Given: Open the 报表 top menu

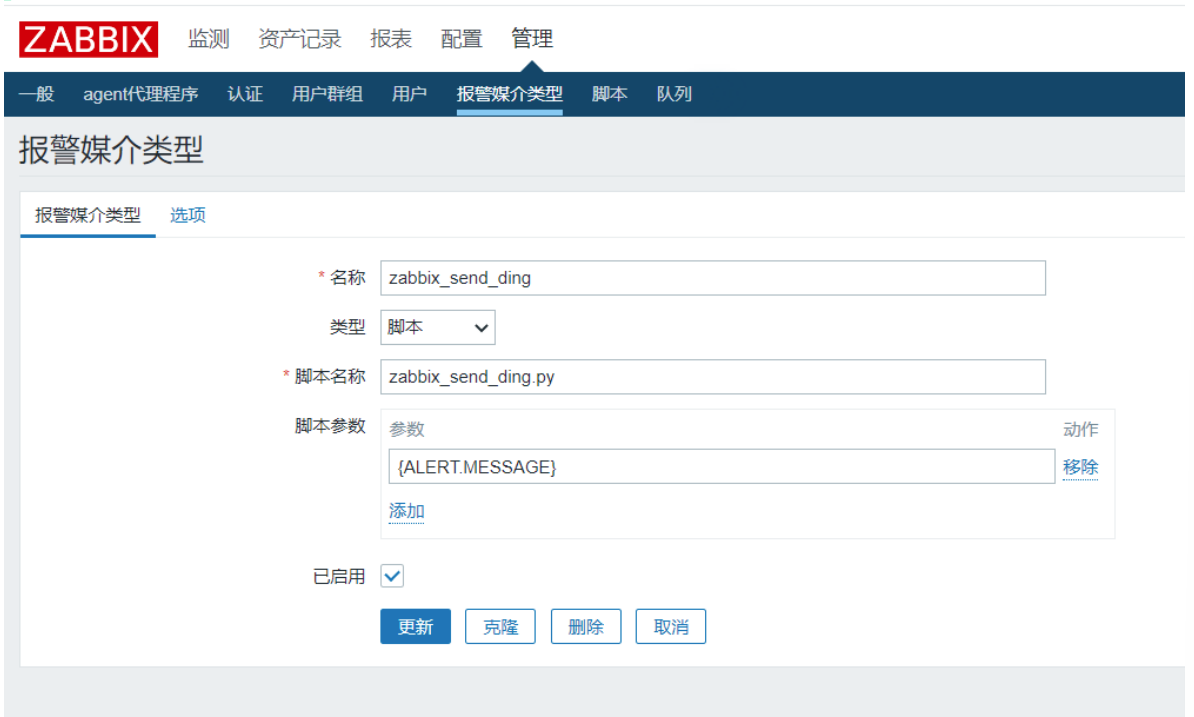Looking at the screenshot, I should [391, 39].
